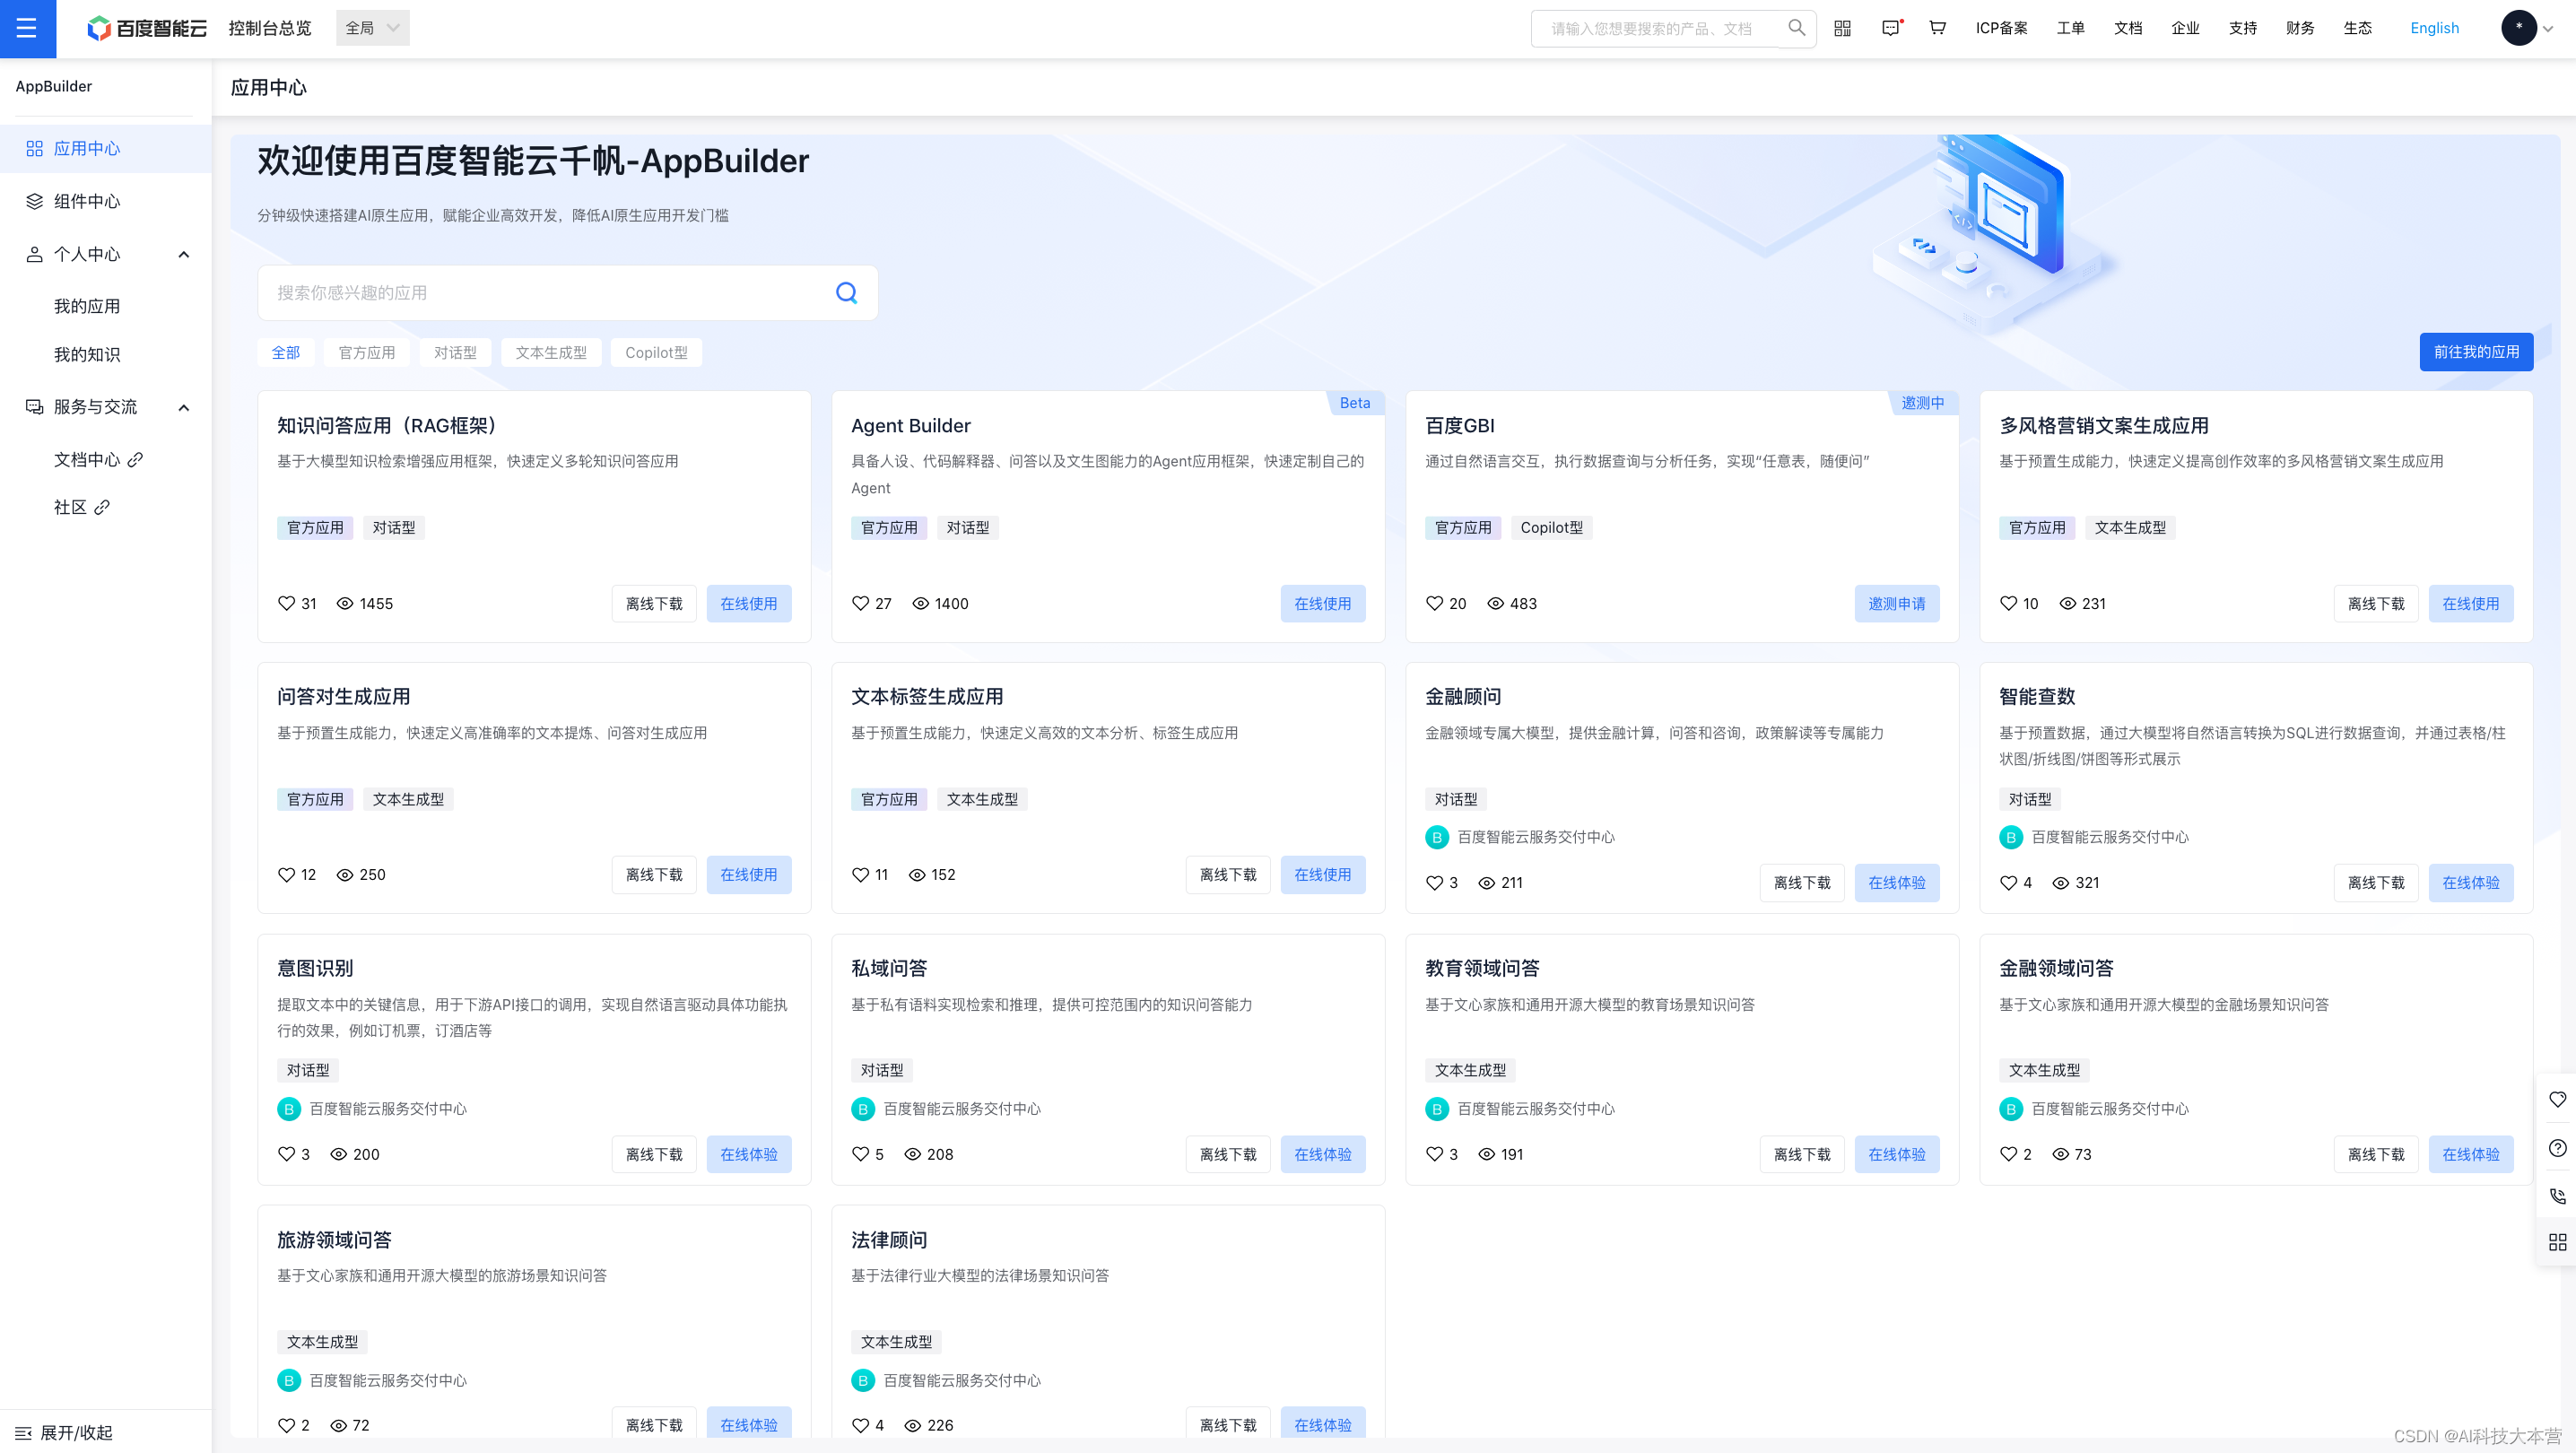Click the shopping cart icon in header

[x=1937, y=28]
